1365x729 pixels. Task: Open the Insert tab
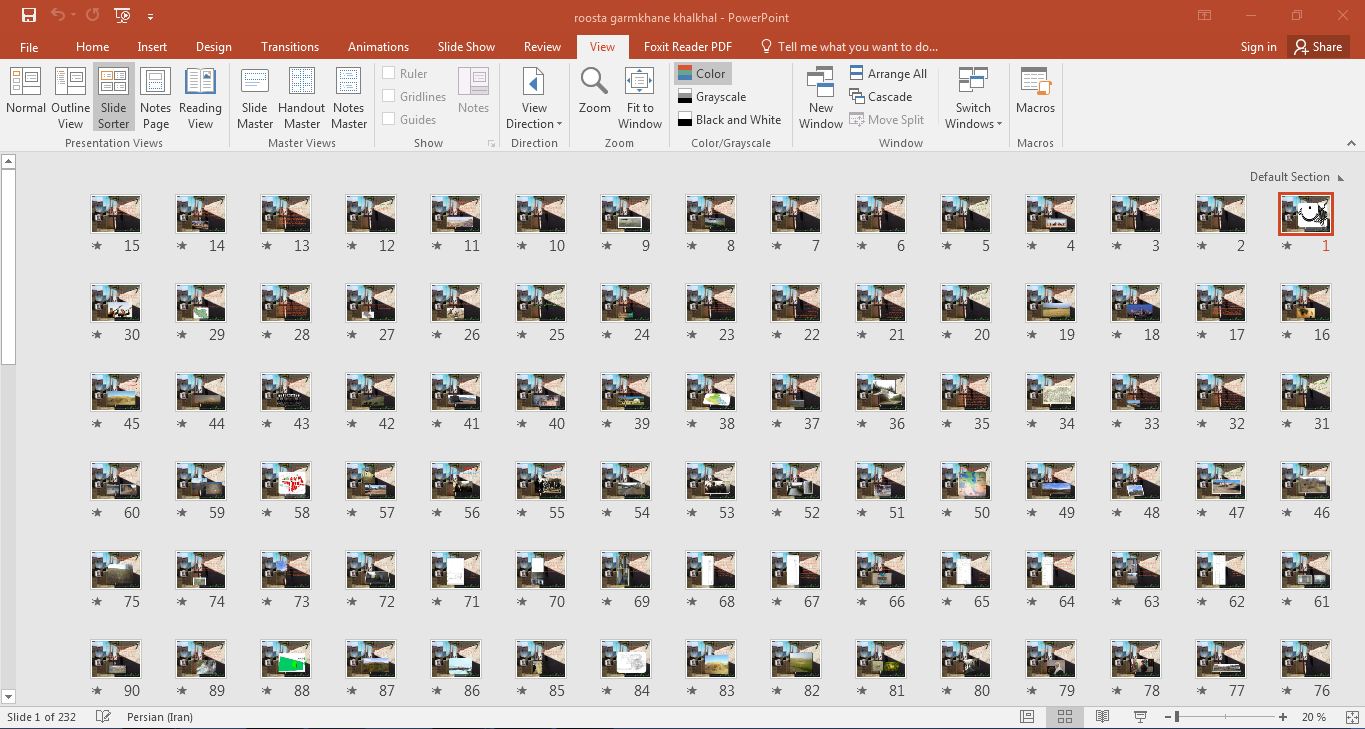(152, 47)
